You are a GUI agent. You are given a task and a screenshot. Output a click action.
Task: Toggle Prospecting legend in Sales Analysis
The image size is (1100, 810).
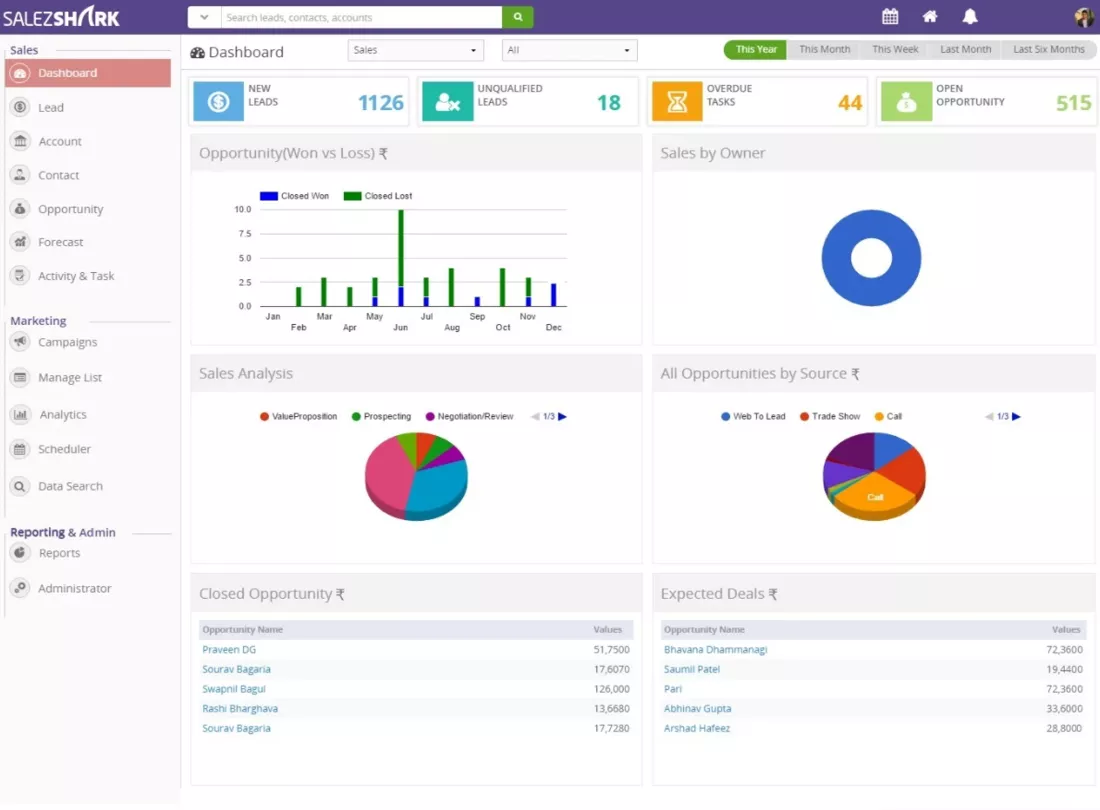coord(381,417)
